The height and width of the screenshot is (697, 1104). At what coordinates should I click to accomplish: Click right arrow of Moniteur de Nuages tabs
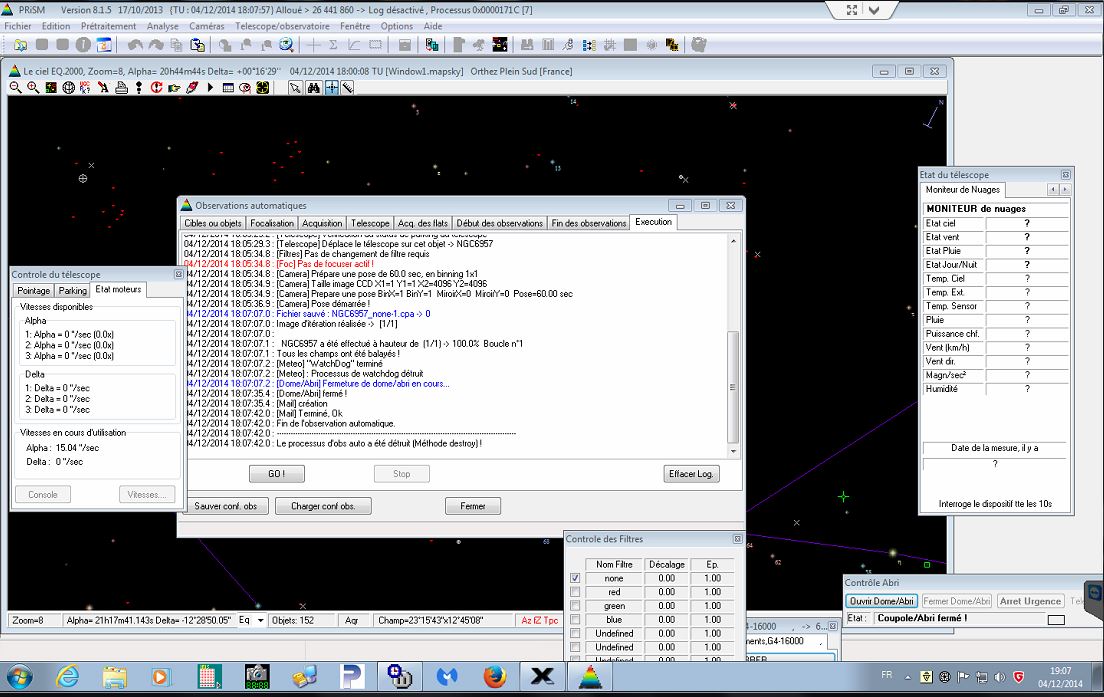1065,190
